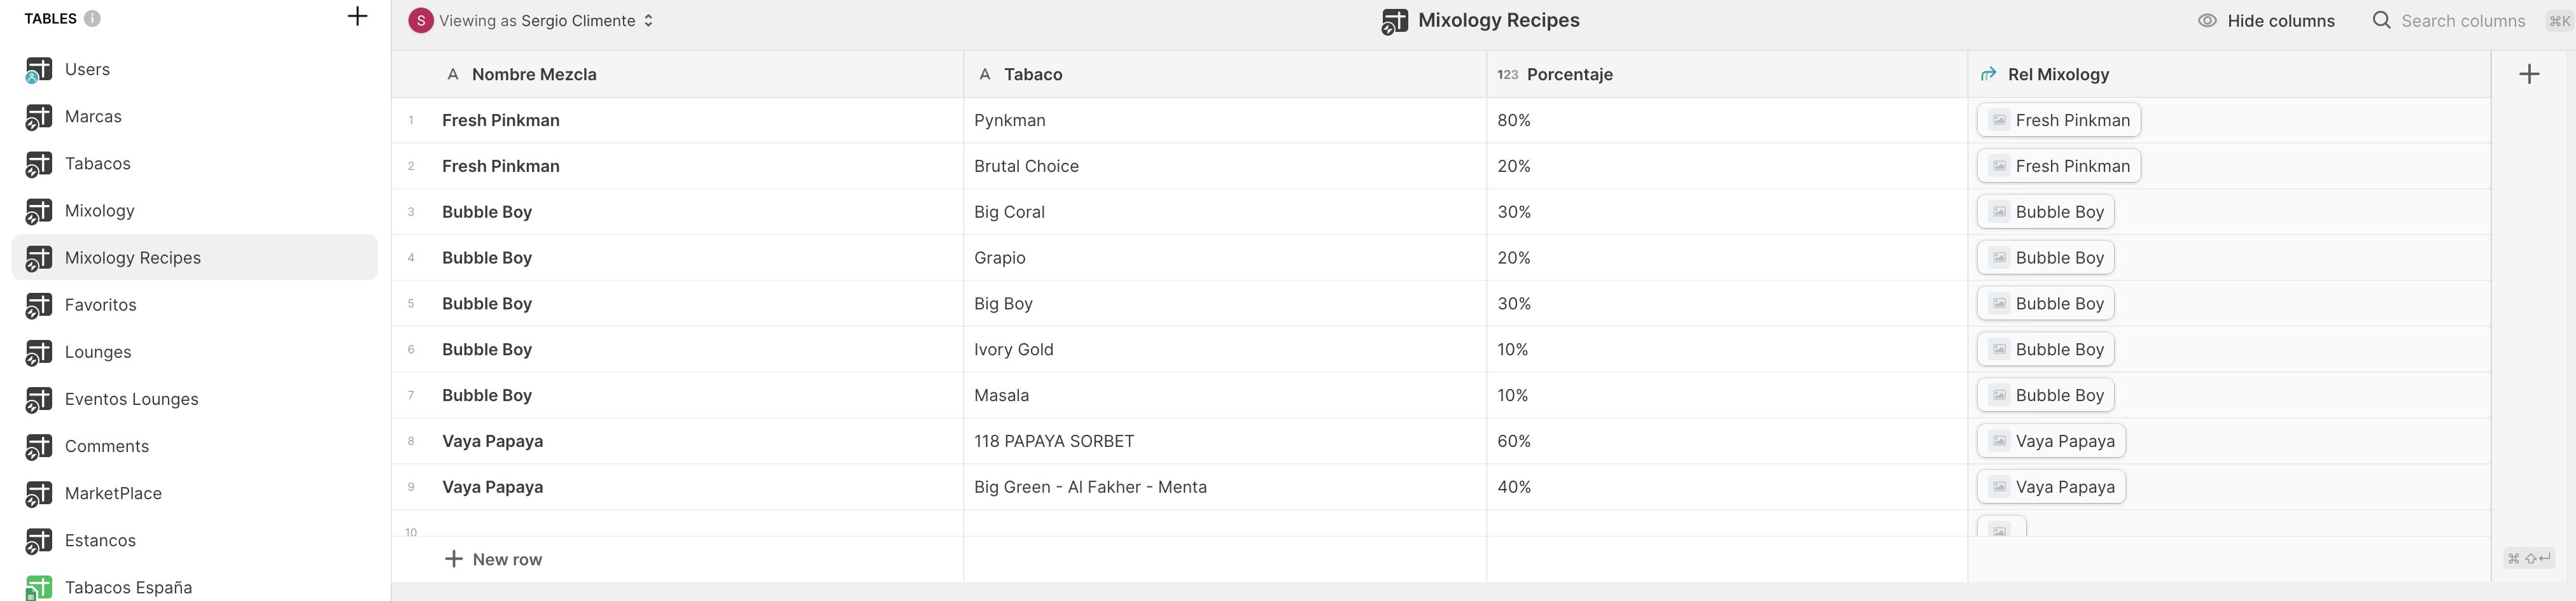
Task: Click the Users table icon
Action: [38, 70]
